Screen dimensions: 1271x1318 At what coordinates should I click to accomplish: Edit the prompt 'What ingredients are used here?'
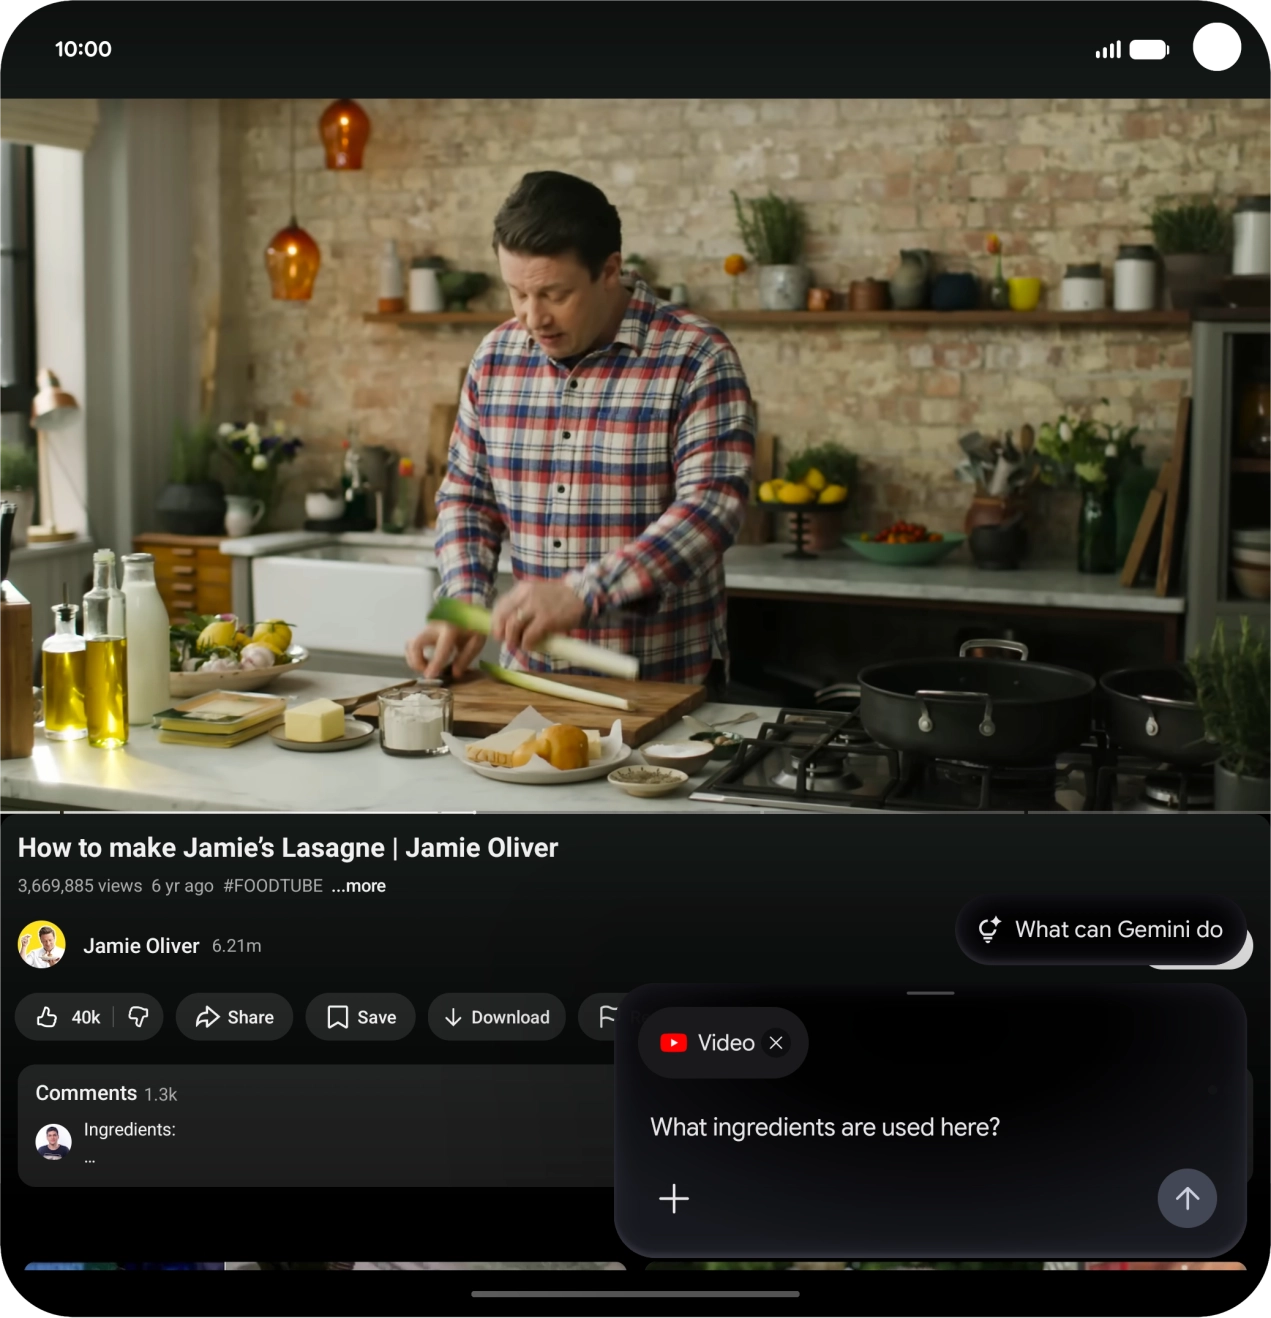click(x=825, y=1127)
